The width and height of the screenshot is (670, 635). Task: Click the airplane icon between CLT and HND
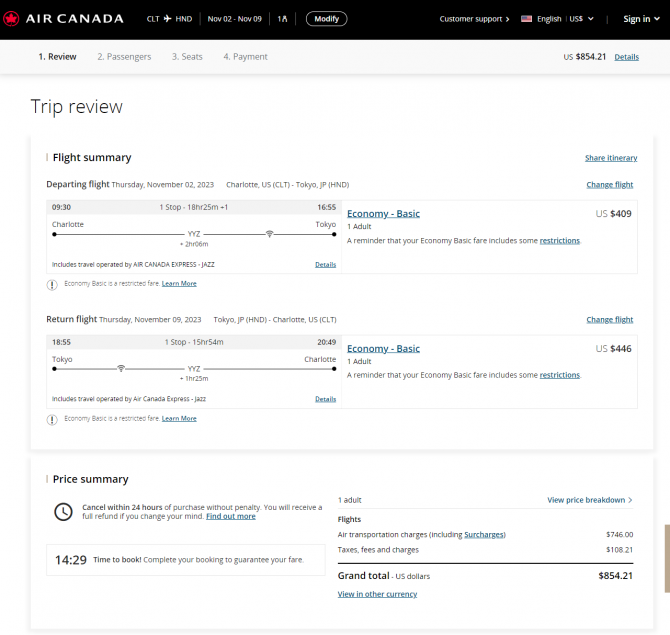[168, 19]
